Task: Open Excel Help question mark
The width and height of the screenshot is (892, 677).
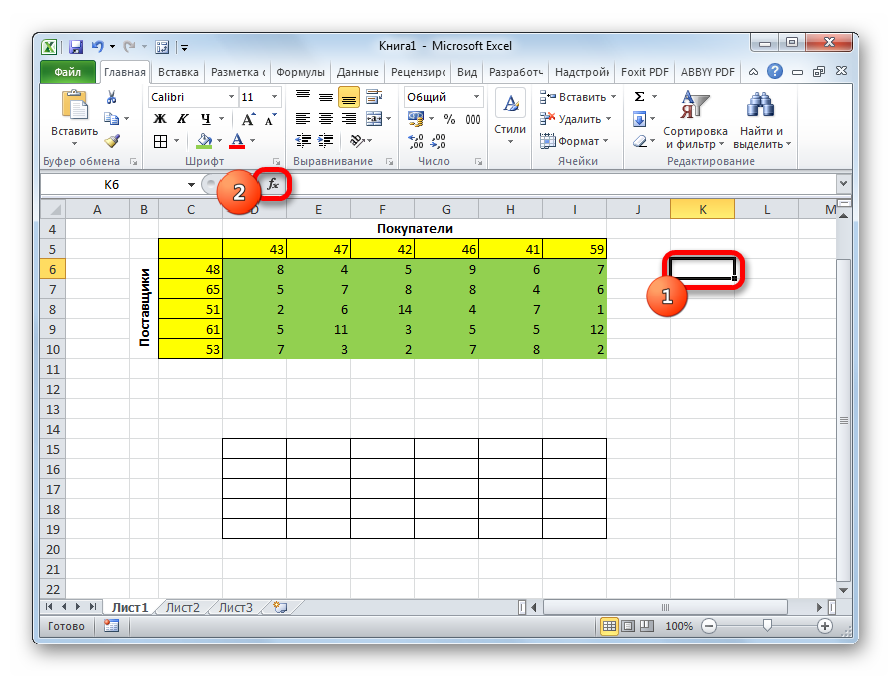Action: point(774,72)
